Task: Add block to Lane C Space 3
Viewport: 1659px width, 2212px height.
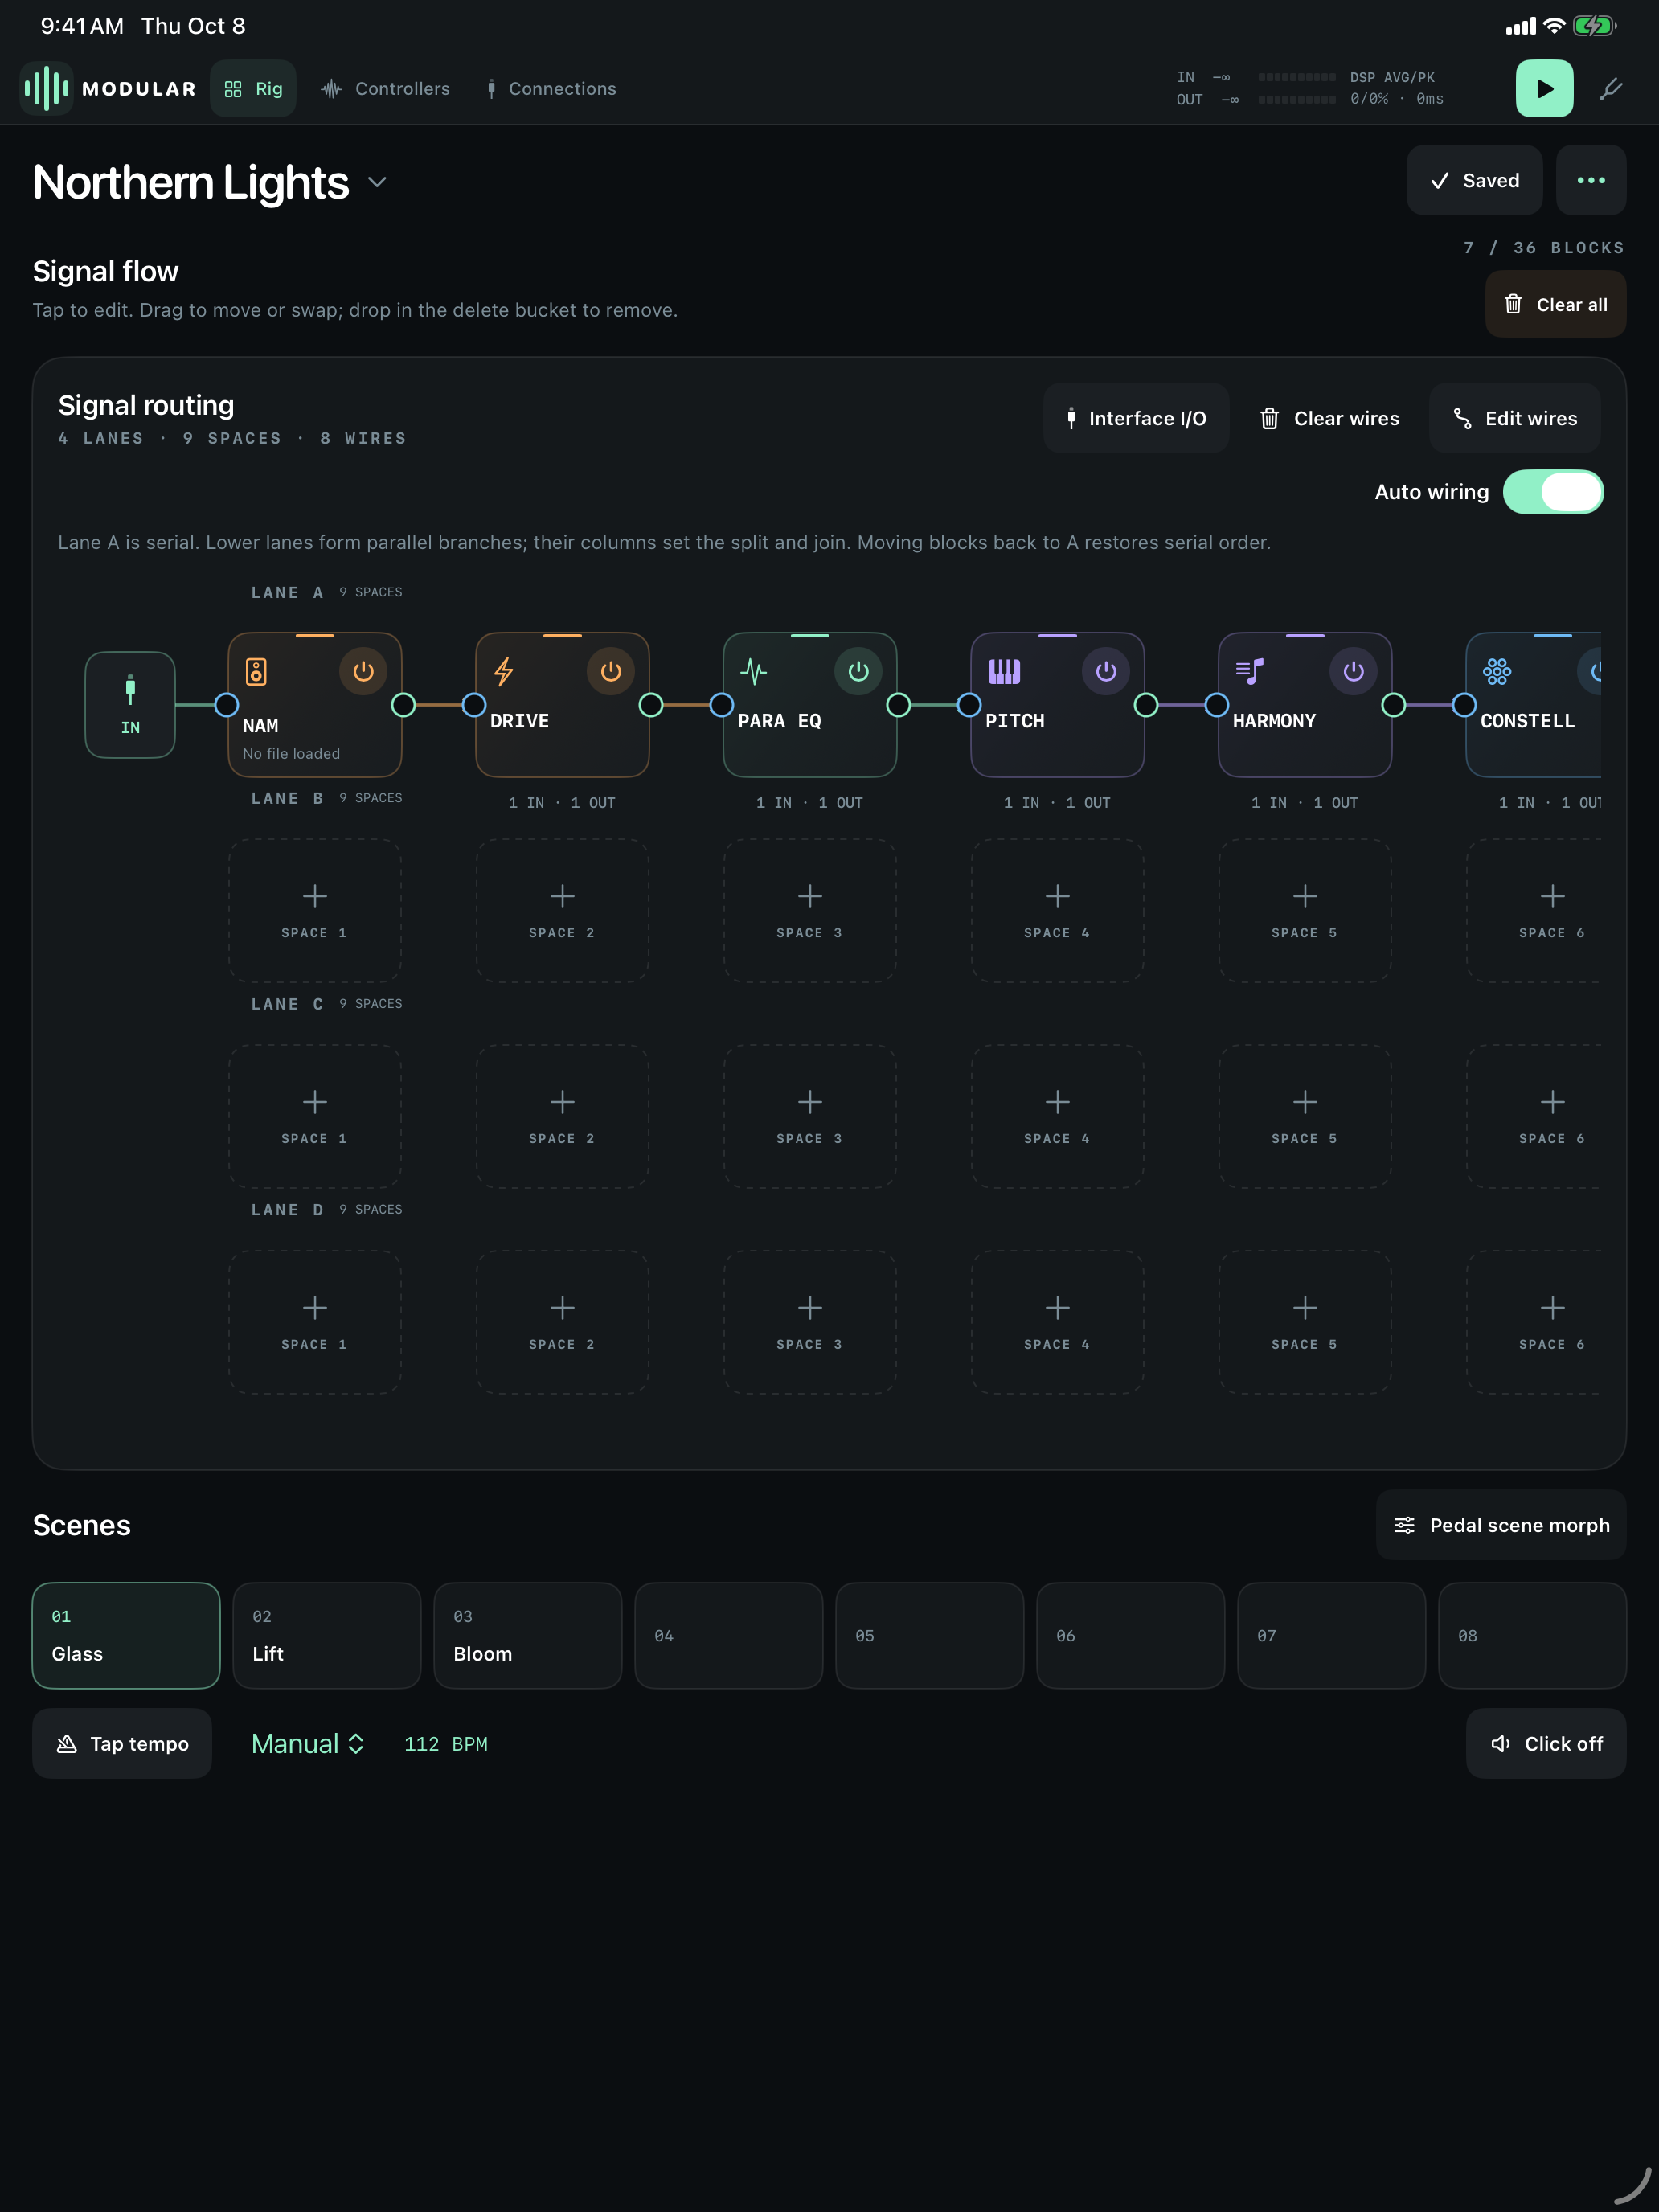Action: [810, 1117]
